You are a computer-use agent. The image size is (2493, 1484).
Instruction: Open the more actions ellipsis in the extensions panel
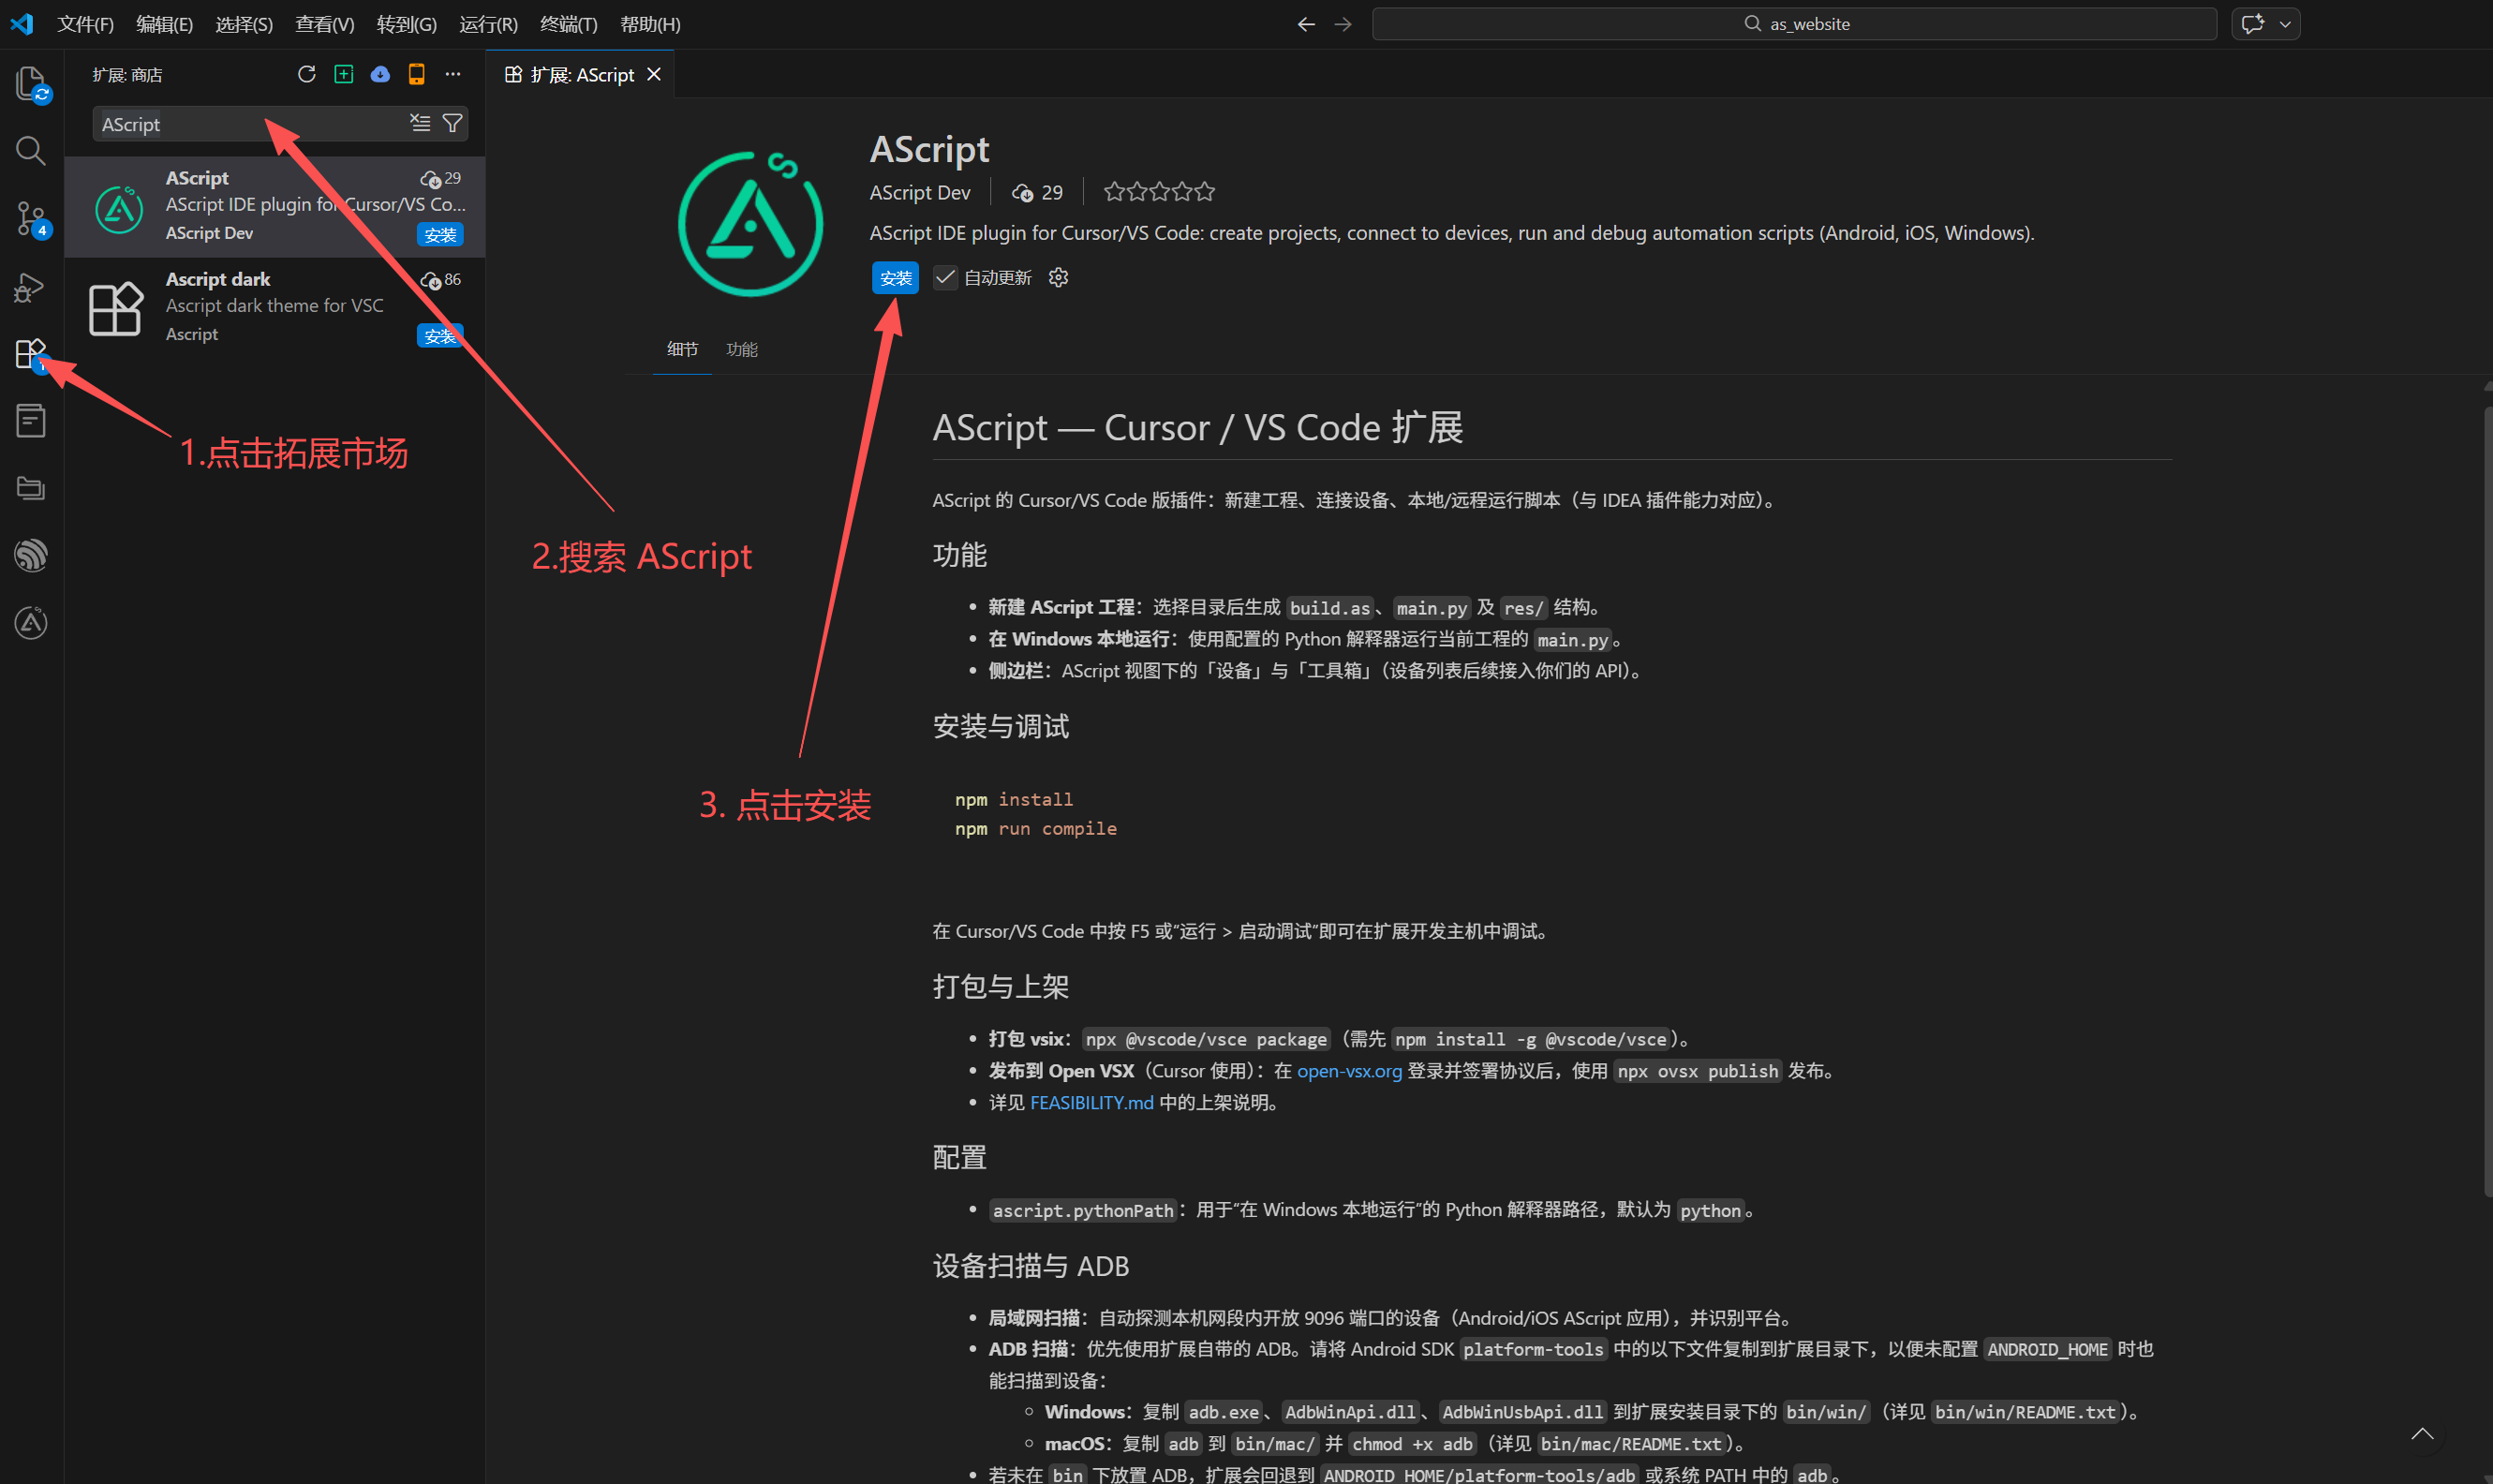[x=453, y=74]
